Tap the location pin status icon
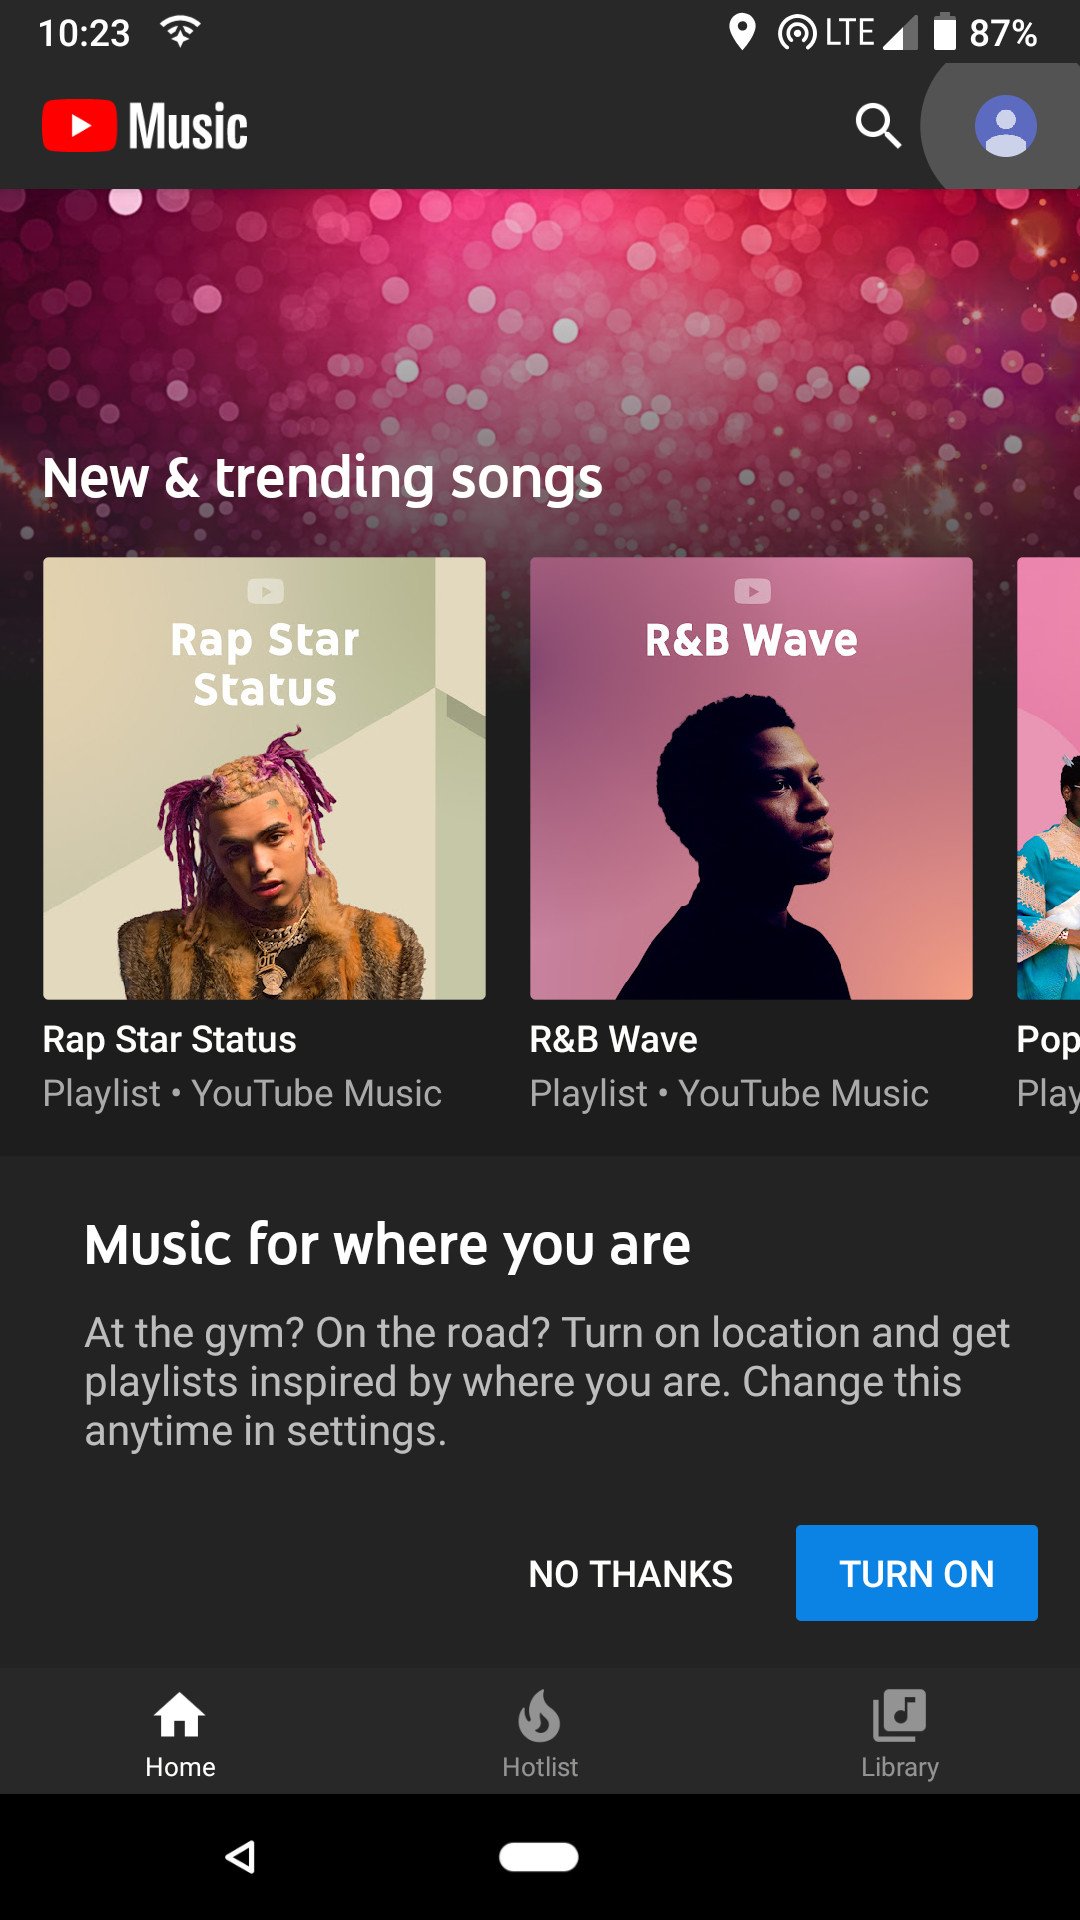This screenshot has width=1080, height=1920. (x=741, y=32)
